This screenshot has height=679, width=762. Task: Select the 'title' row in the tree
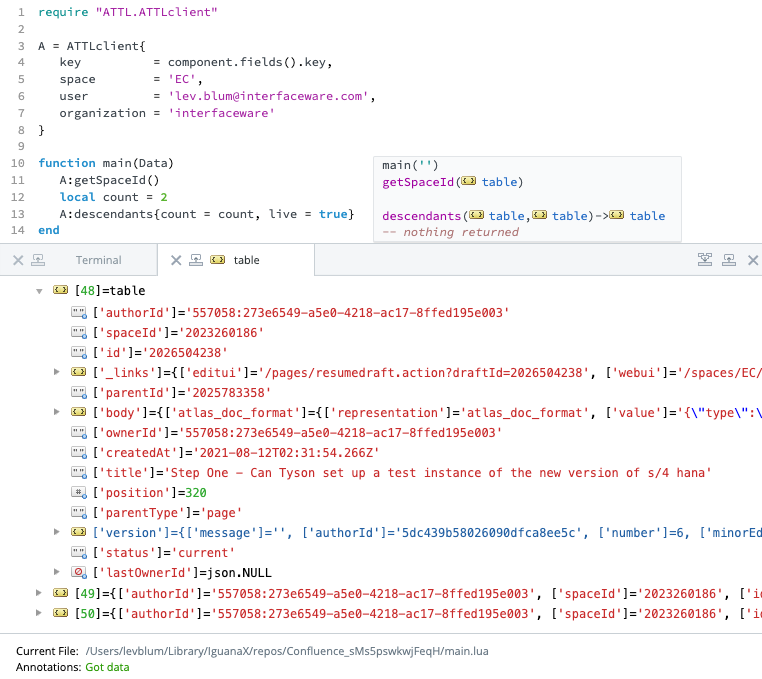pyautogui.click(x=400, y=473)
